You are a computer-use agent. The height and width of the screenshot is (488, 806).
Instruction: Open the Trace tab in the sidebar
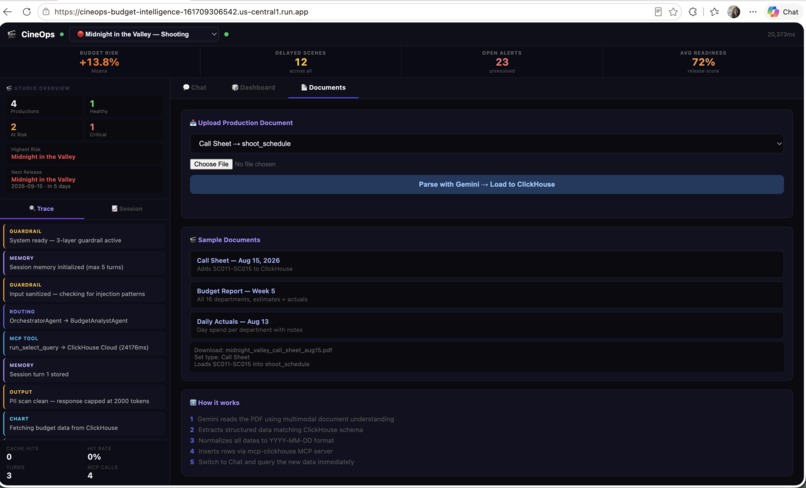pyautogui.click(x=42, y=208)
